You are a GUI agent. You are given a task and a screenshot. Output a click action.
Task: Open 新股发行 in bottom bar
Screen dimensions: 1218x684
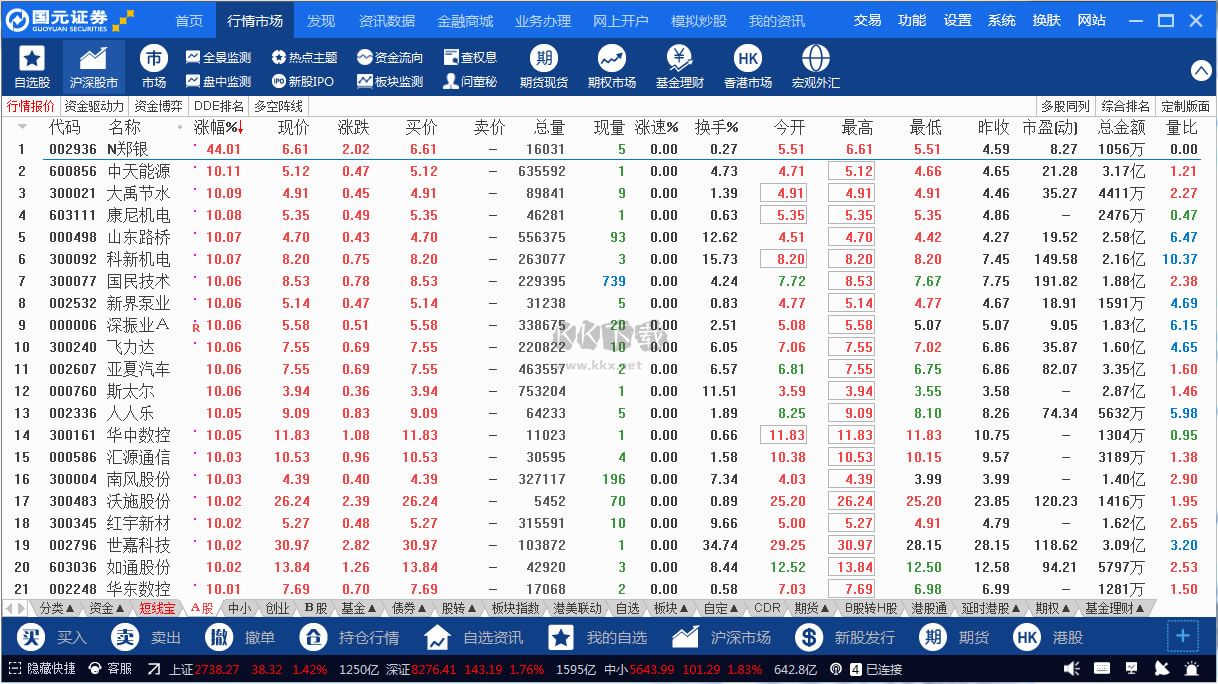coord(845,637)
